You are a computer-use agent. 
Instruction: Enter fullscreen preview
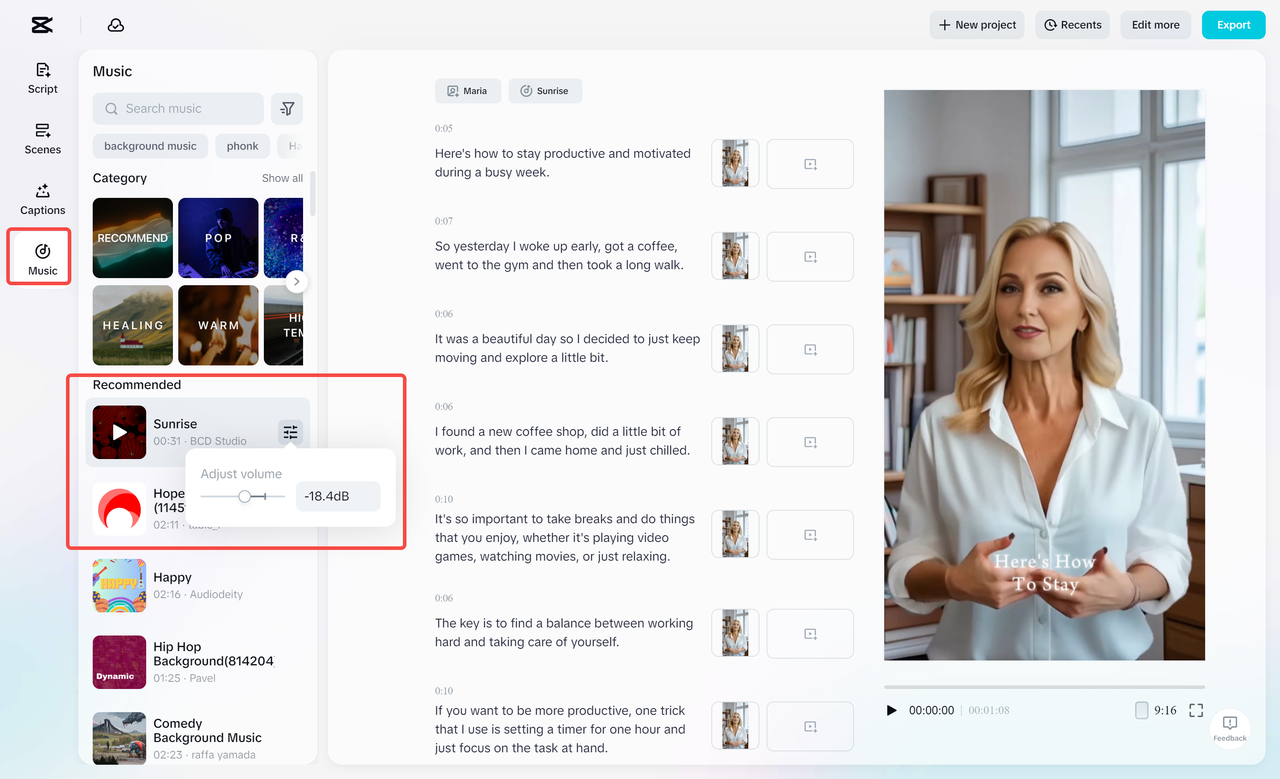point(1196,710)
